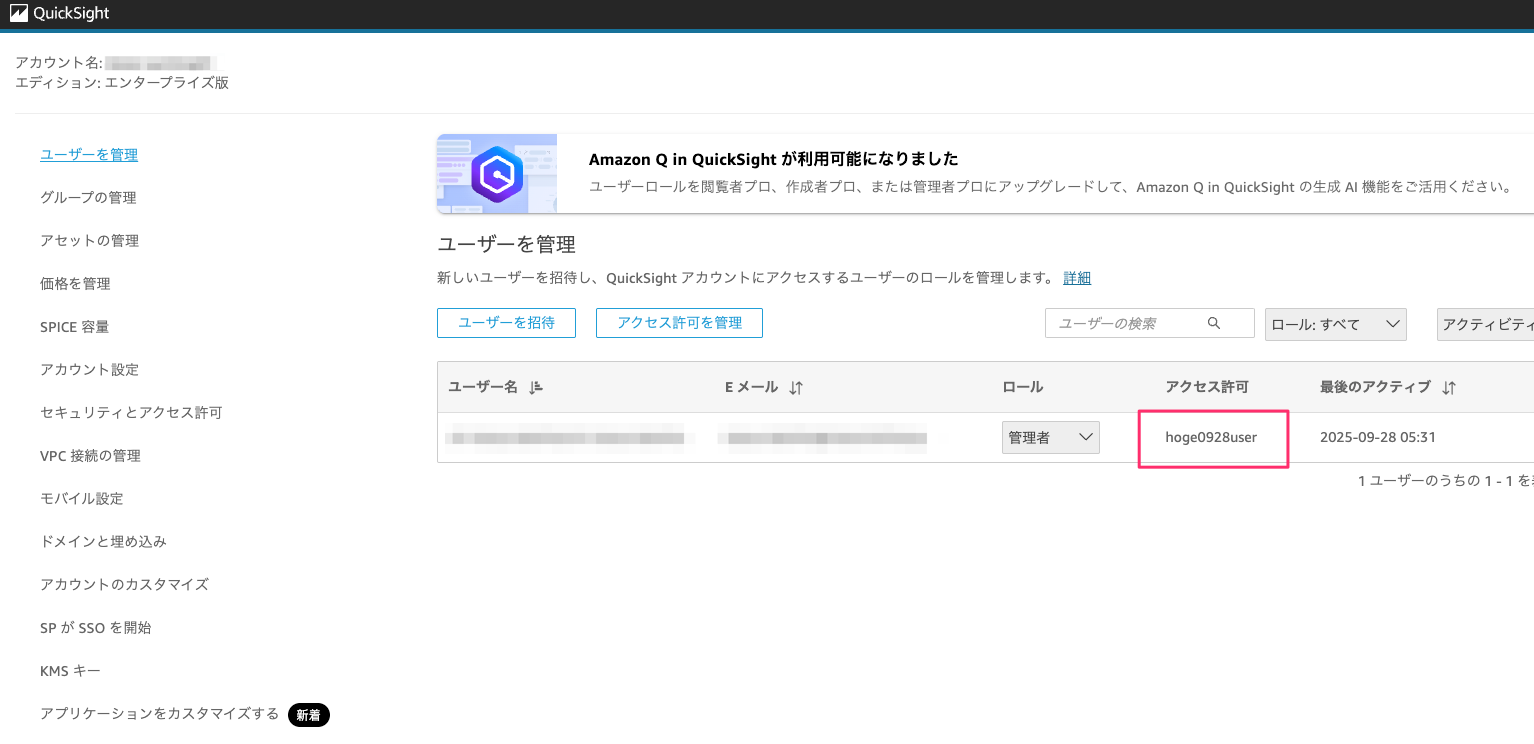Click the ロール column header

(1022, 387)
